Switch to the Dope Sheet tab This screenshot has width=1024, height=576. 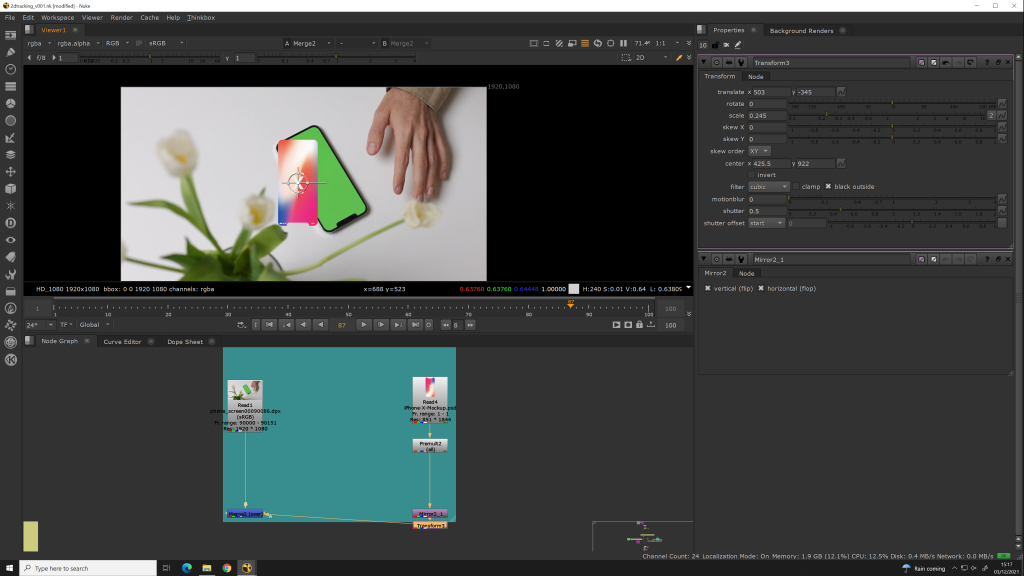coord(185,342)
